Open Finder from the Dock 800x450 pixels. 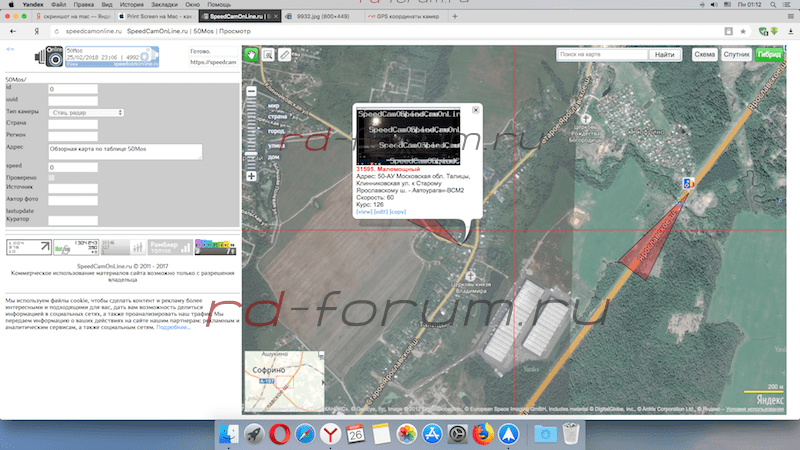[x=229, y=434]
